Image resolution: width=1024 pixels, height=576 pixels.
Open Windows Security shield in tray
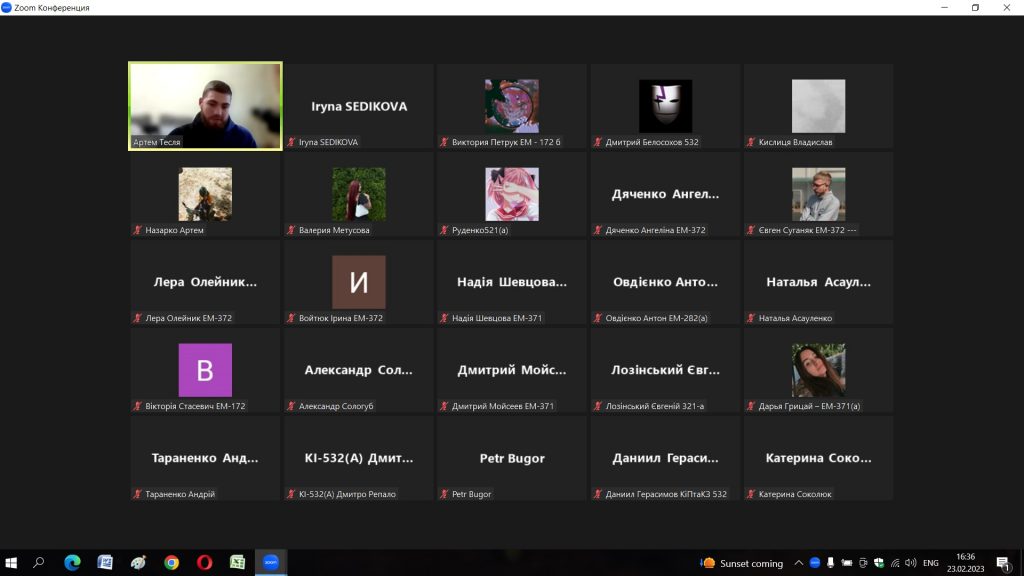point(879,563)
